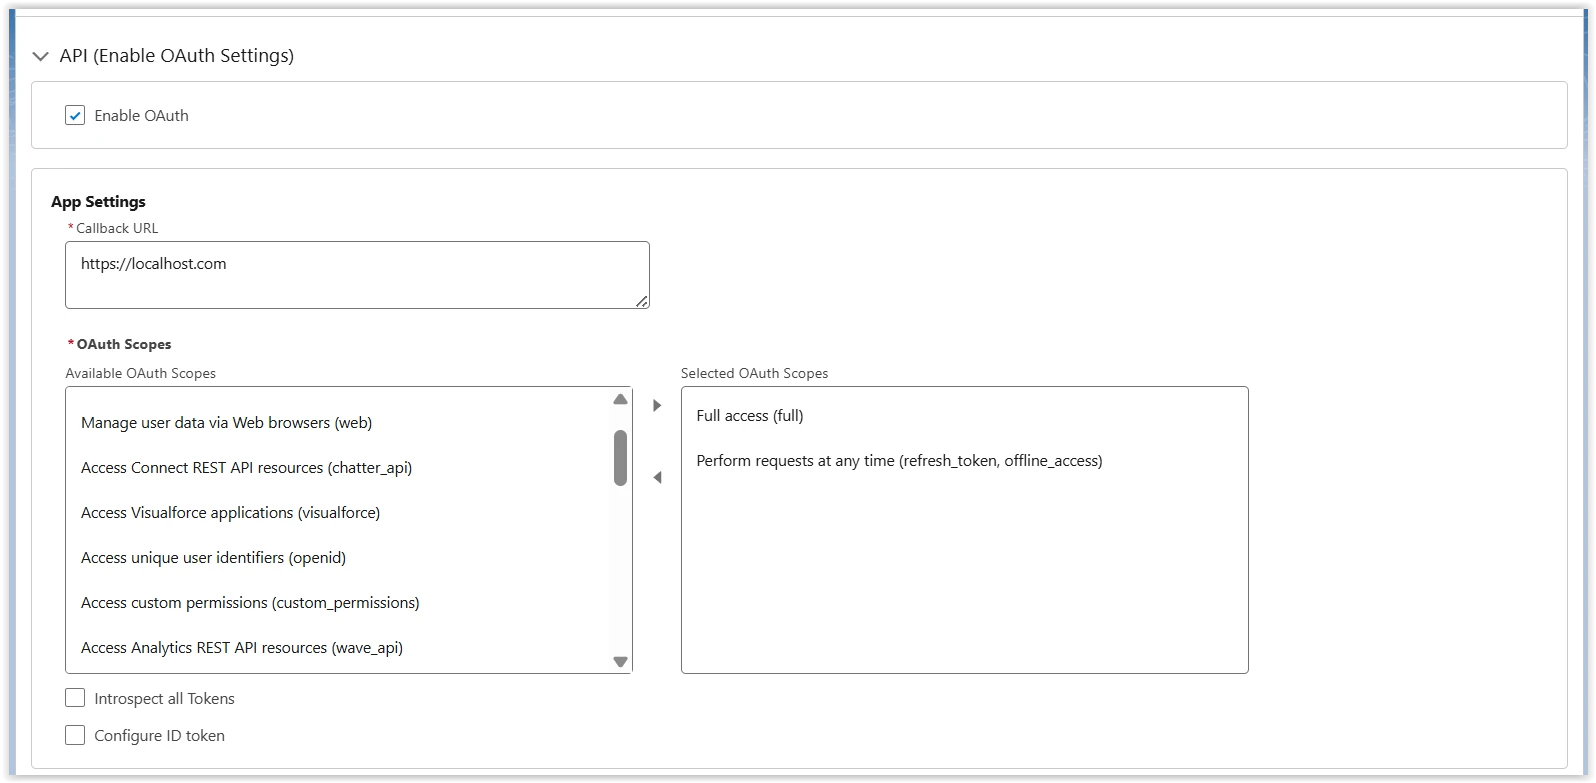Select Access unique user identifiers (openid) scope
This screenshot has width=1596, height=783.
point(213,558)
